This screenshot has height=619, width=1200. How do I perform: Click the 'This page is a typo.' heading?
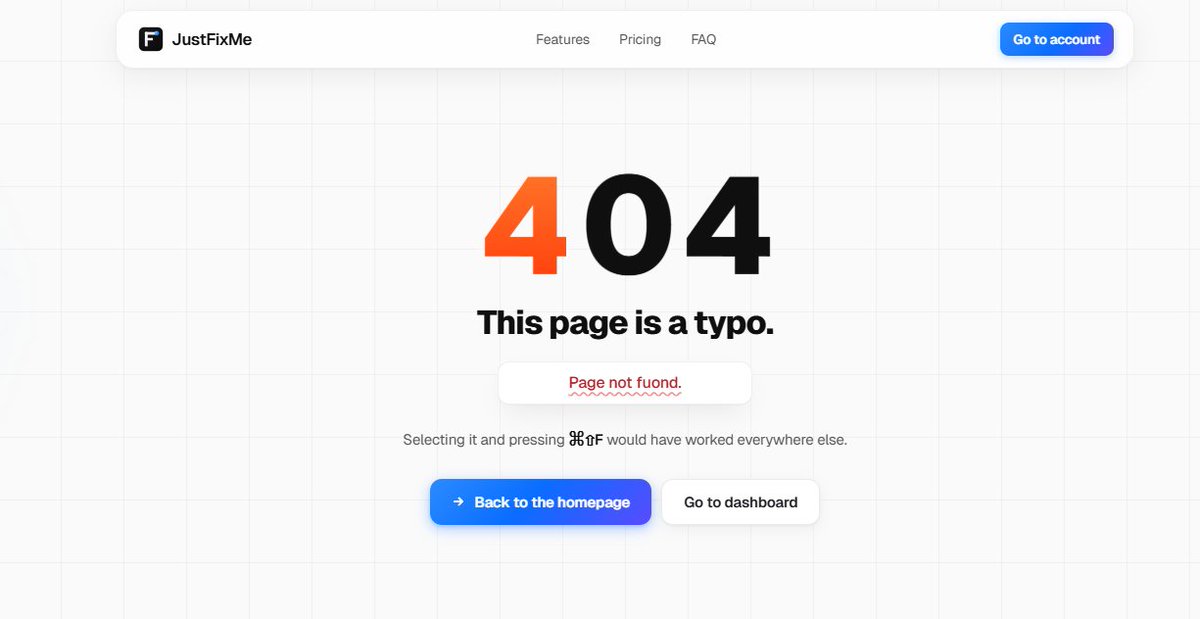[625, 323]
